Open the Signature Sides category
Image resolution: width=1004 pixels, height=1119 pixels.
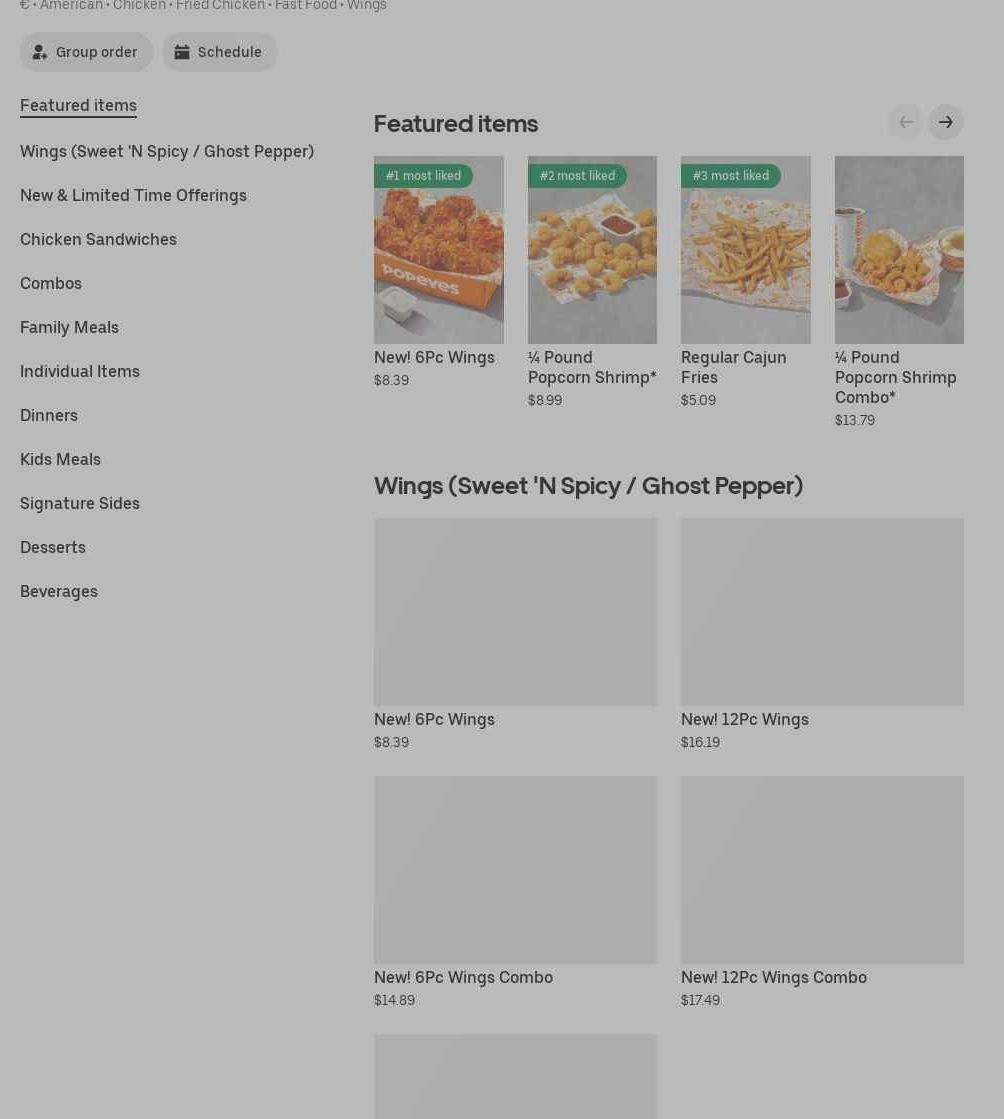(80, 503)
